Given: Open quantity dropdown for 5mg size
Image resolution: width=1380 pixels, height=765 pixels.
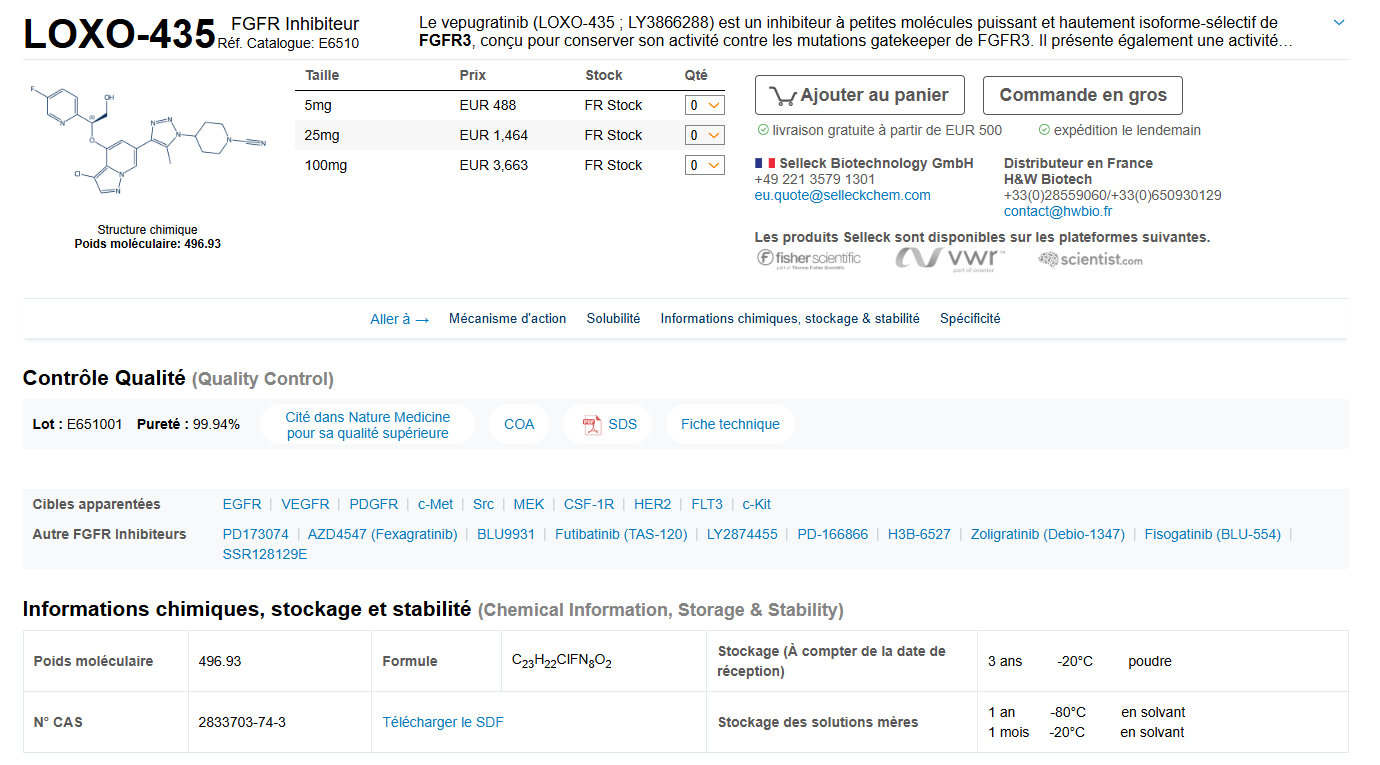Looking at the screenshot, I should (705, 105).
